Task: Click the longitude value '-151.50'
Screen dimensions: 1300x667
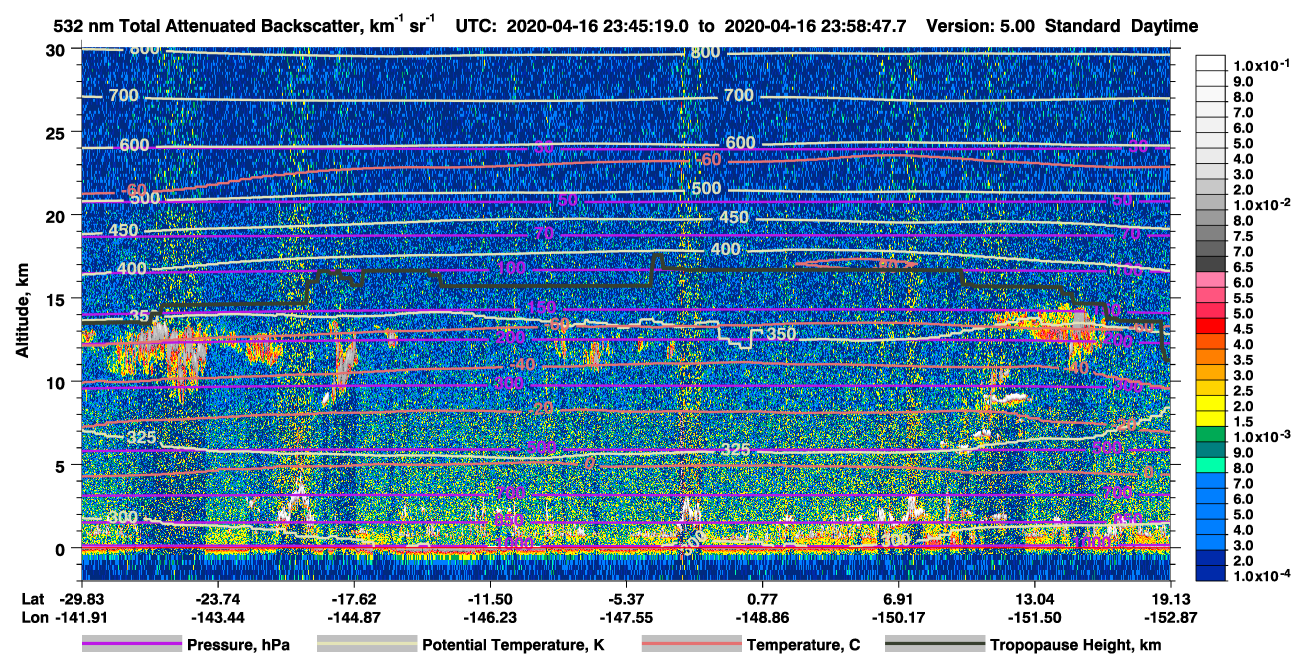Action: [1035, 618]
